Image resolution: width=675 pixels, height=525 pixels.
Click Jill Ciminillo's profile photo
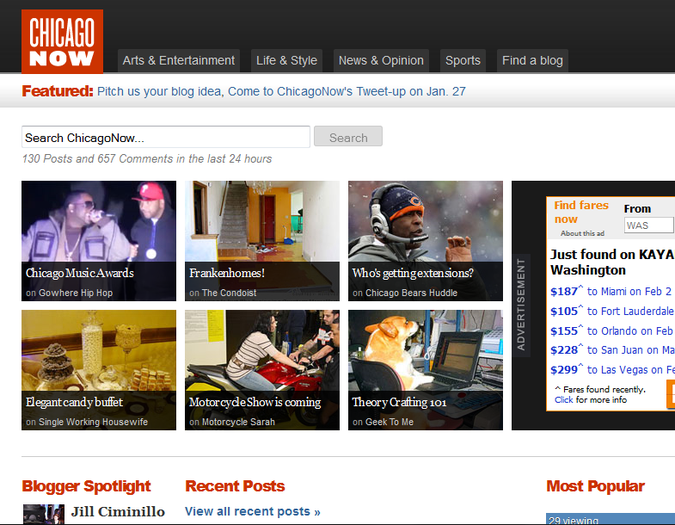43,514
